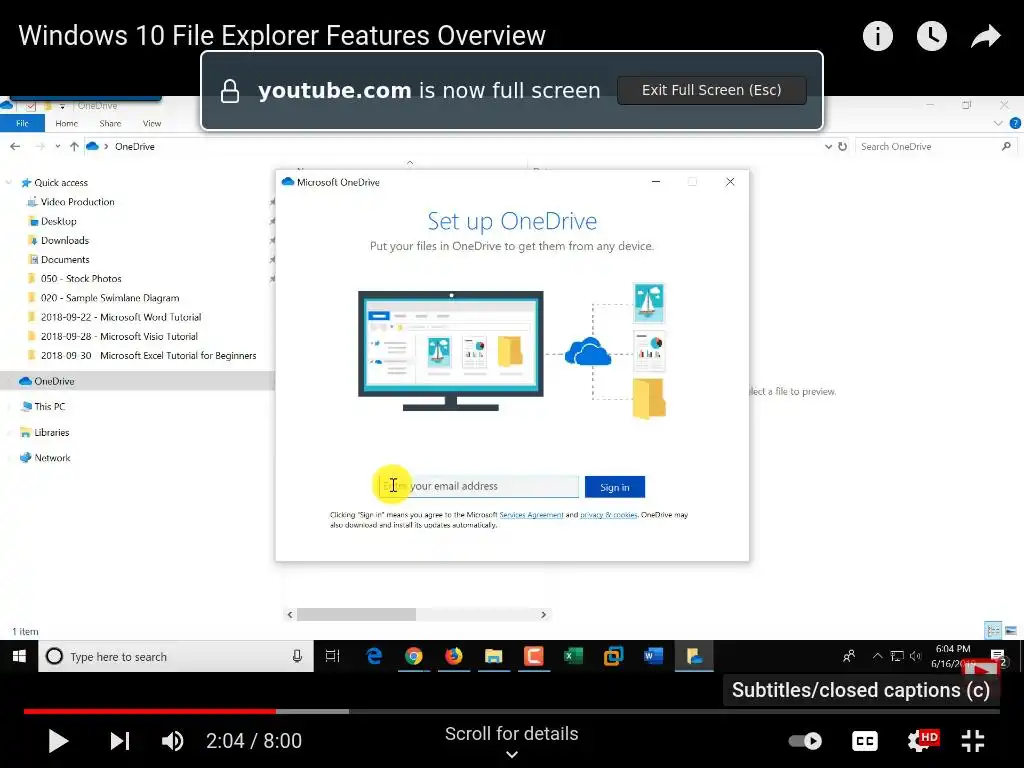This screenshot has height=768, width=1024.
Task: Open the privacy & cookies link
Action: point(609,515)
